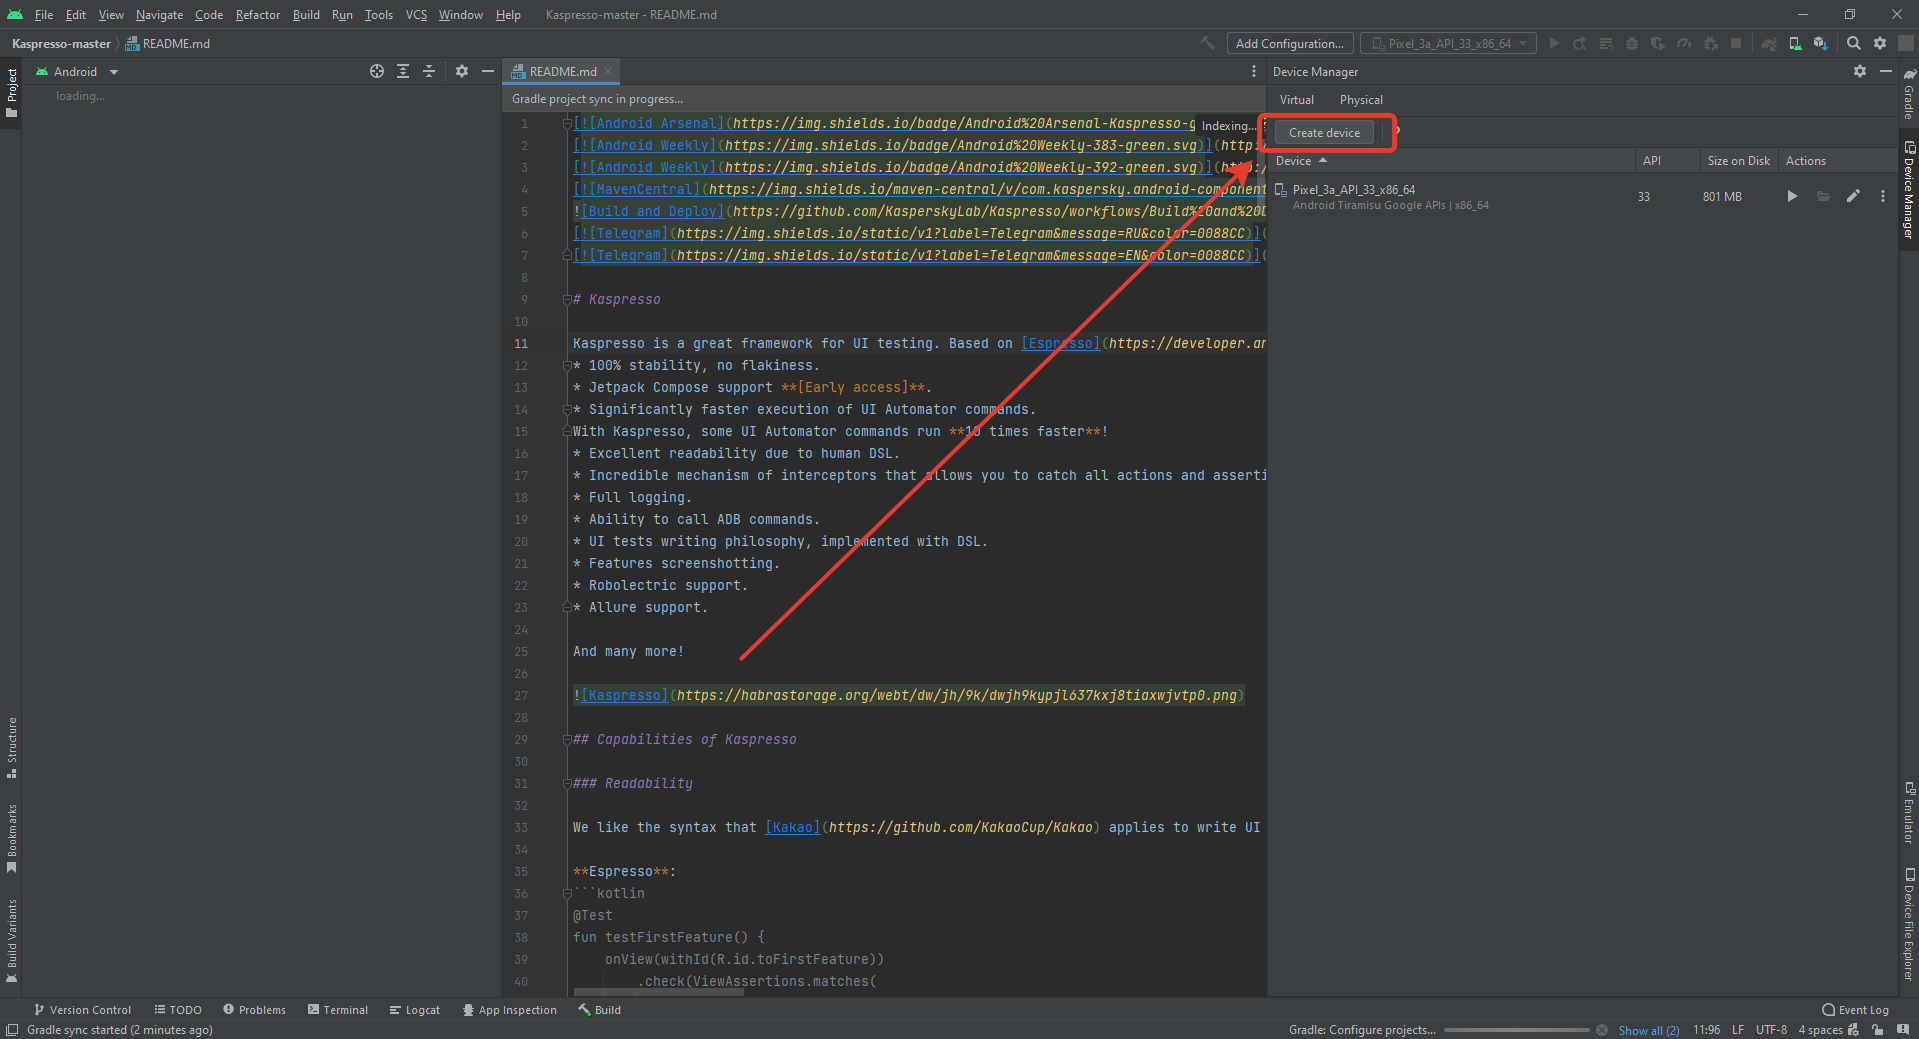Open the Build menu
This screenshot has width=1919, height=1039.
tap(306, 14)
